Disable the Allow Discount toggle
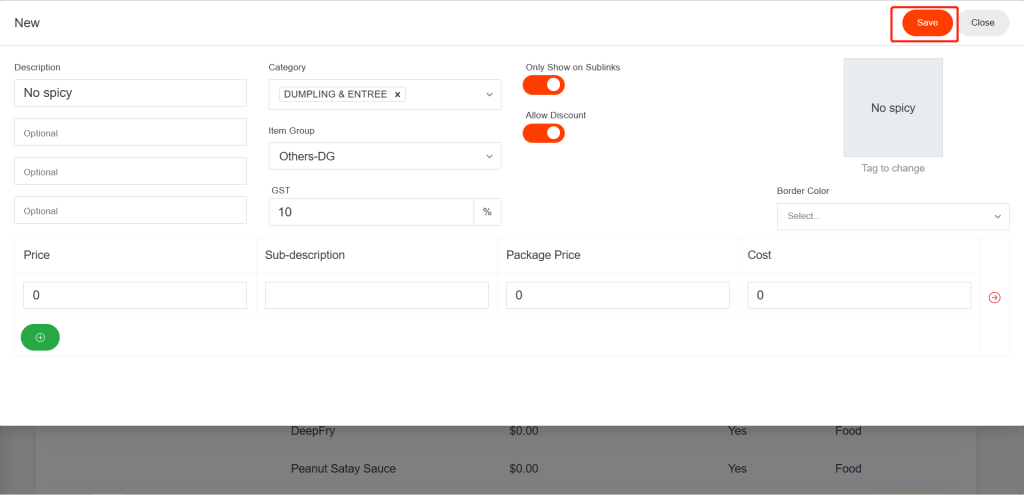 [x=544, y=133]
